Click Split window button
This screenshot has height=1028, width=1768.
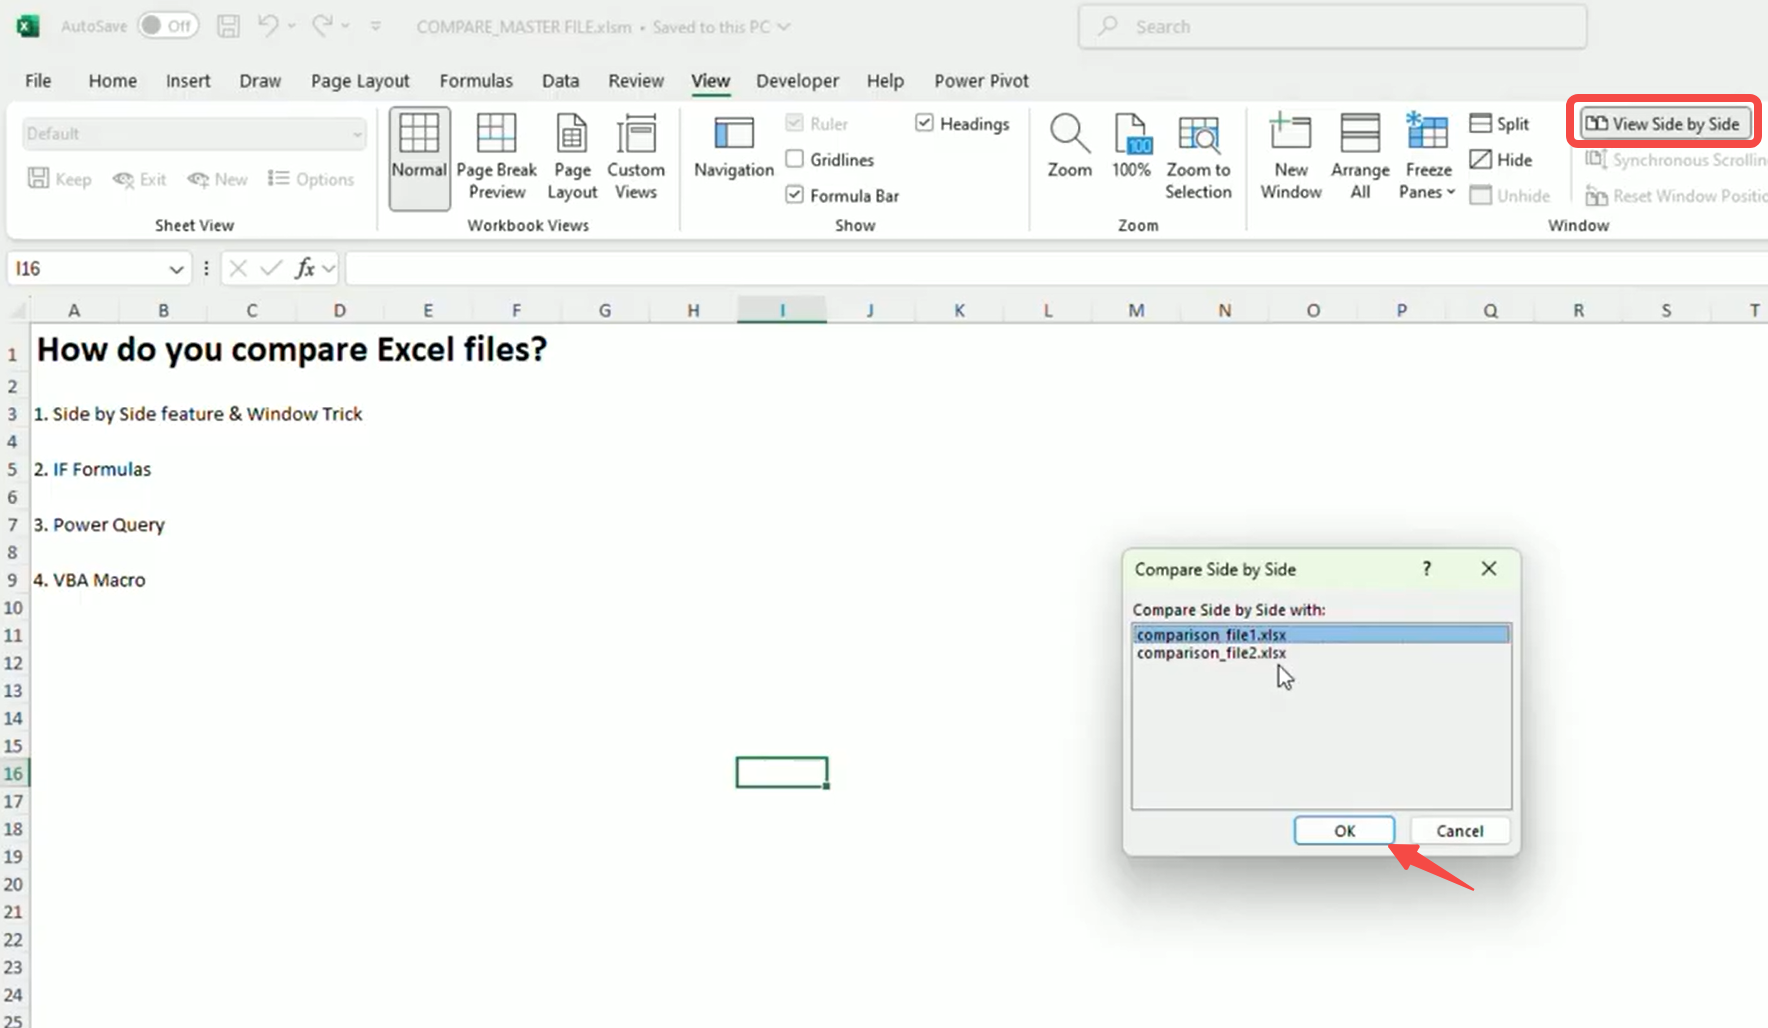[x=1500, y=124]
